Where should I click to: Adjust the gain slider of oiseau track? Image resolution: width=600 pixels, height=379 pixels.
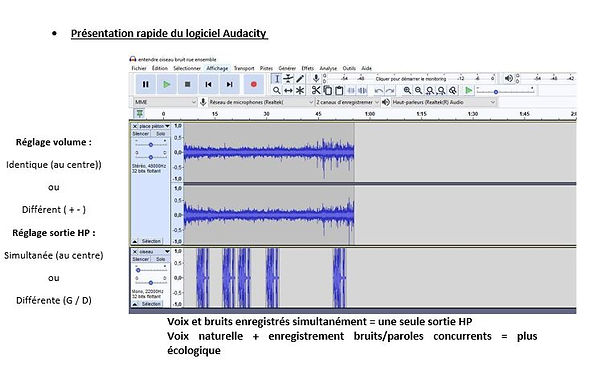[x=151, y=270]
